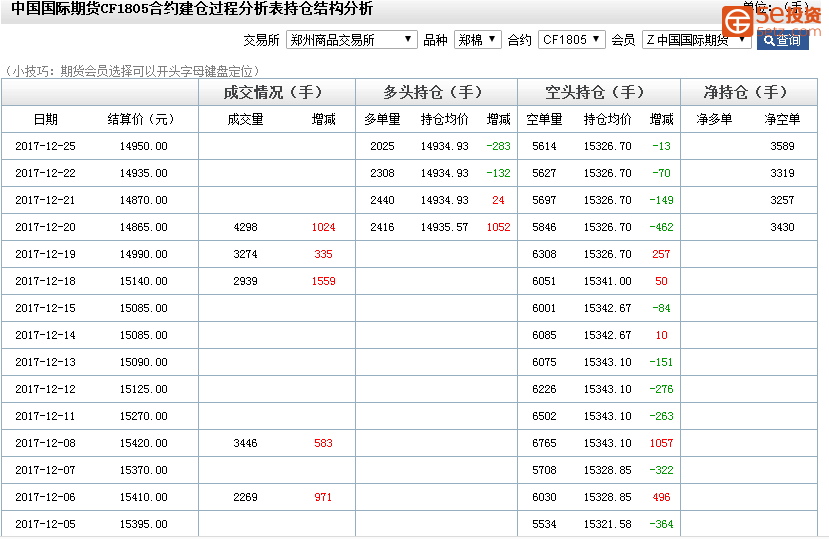Viewport: 829px width, 539px height.
Task: Select the date 2017-12-18
Action: 45,281
